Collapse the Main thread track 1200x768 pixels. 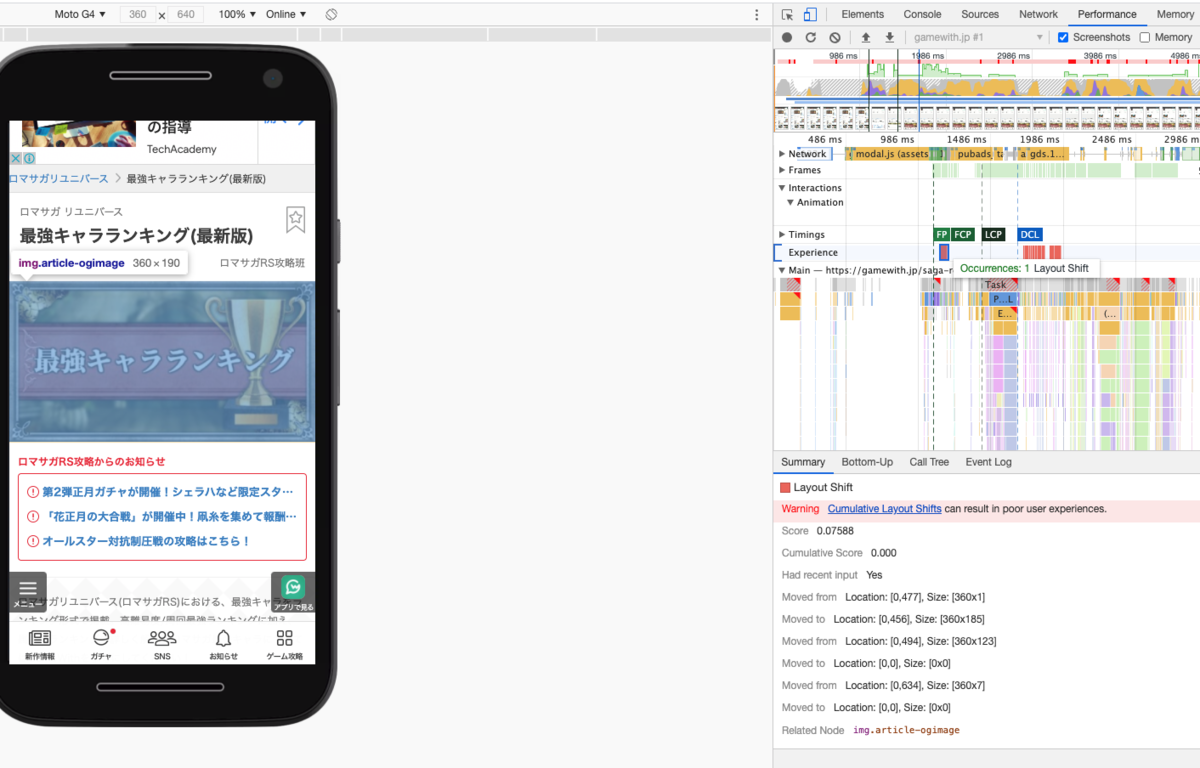pos(782,270)
